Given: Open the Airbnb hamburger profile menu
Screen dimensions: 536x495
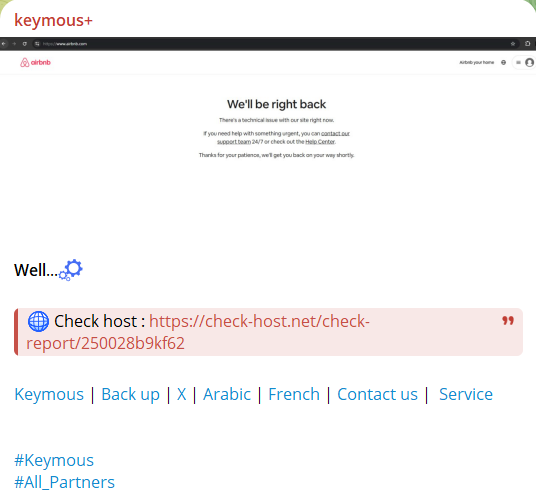Looking at the screenshot, I should (518, 63).
